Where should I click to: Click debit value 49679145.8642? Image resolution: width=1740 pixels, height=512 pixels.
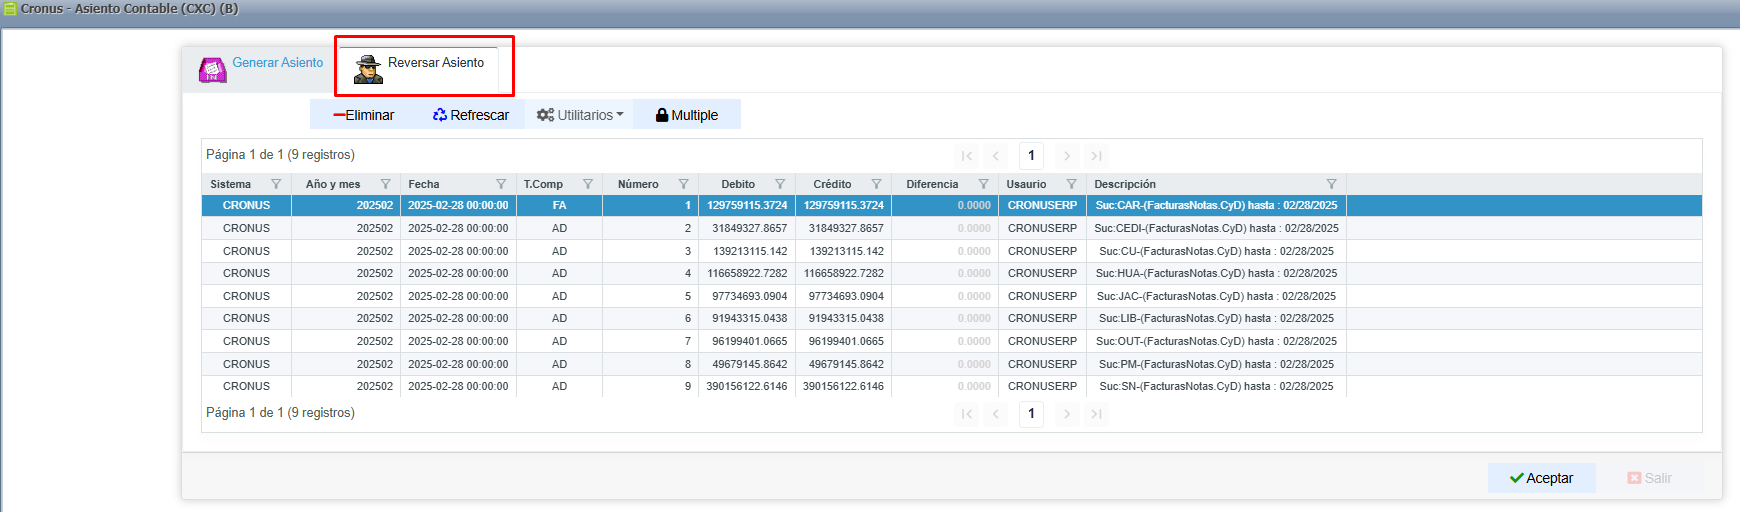(749, 364)
